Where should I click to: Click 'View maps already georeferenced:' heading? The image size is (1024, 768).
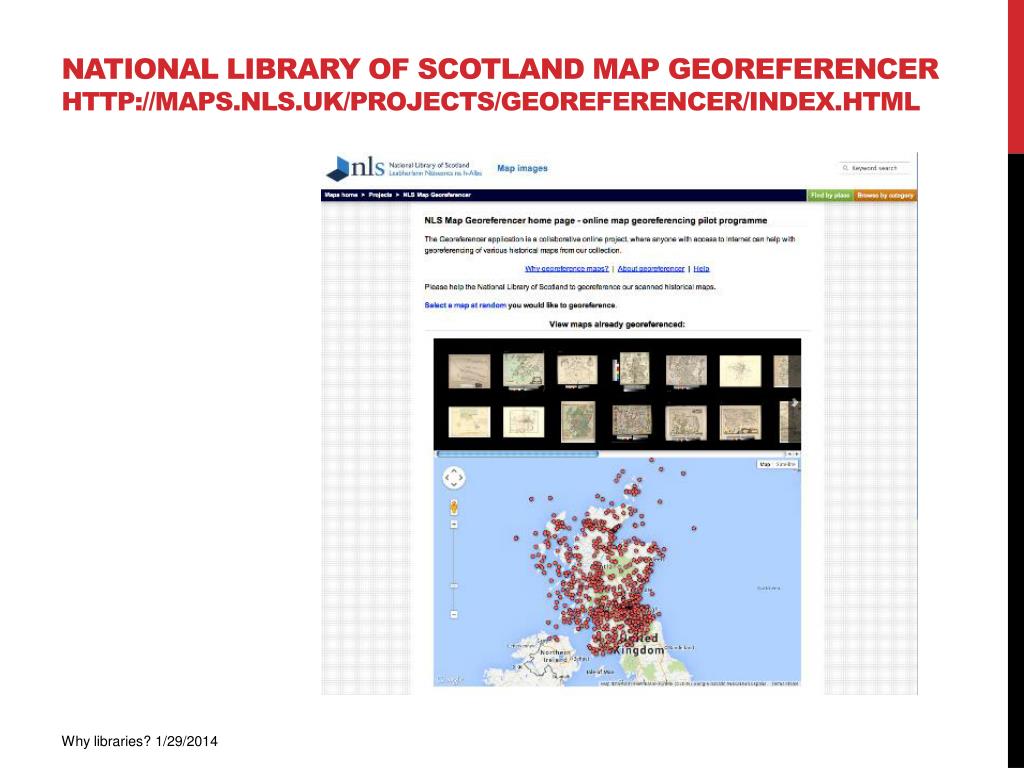point(617,324)
